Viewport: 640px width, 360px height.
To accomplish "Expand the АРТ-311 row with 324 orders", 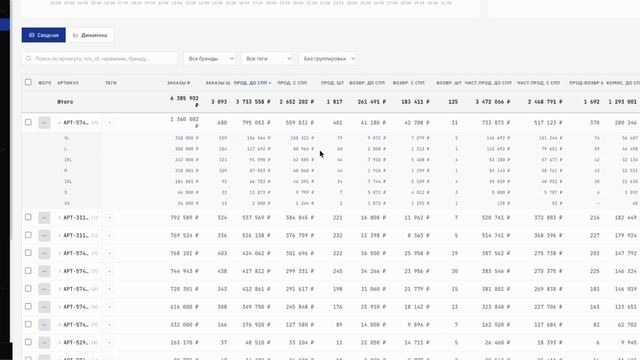I will [x=60, y=218].
